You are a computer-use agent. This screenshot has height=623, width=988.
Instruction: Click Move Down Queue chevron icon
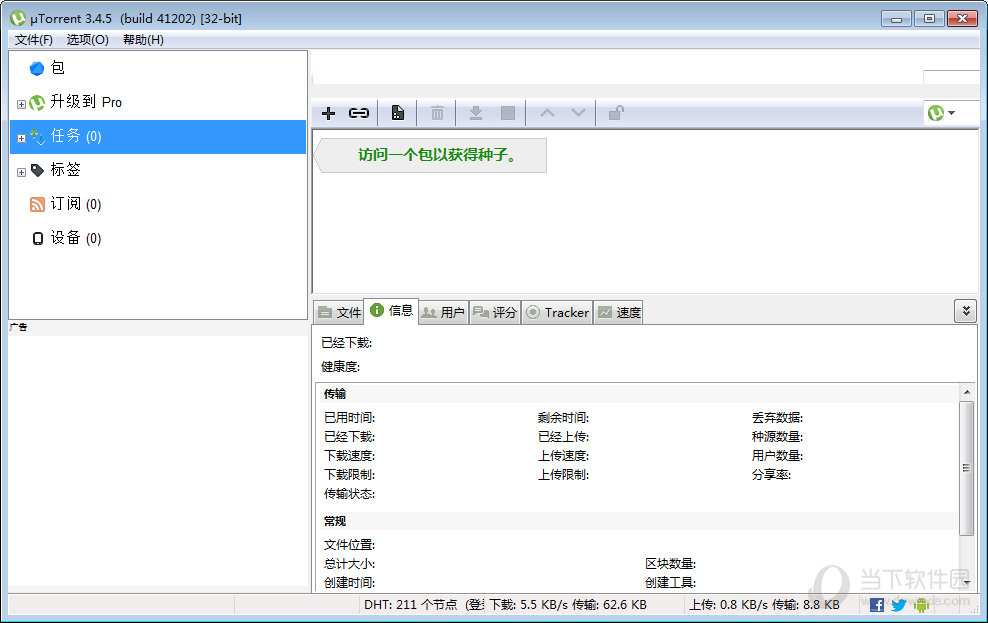[x=578, y=113]
